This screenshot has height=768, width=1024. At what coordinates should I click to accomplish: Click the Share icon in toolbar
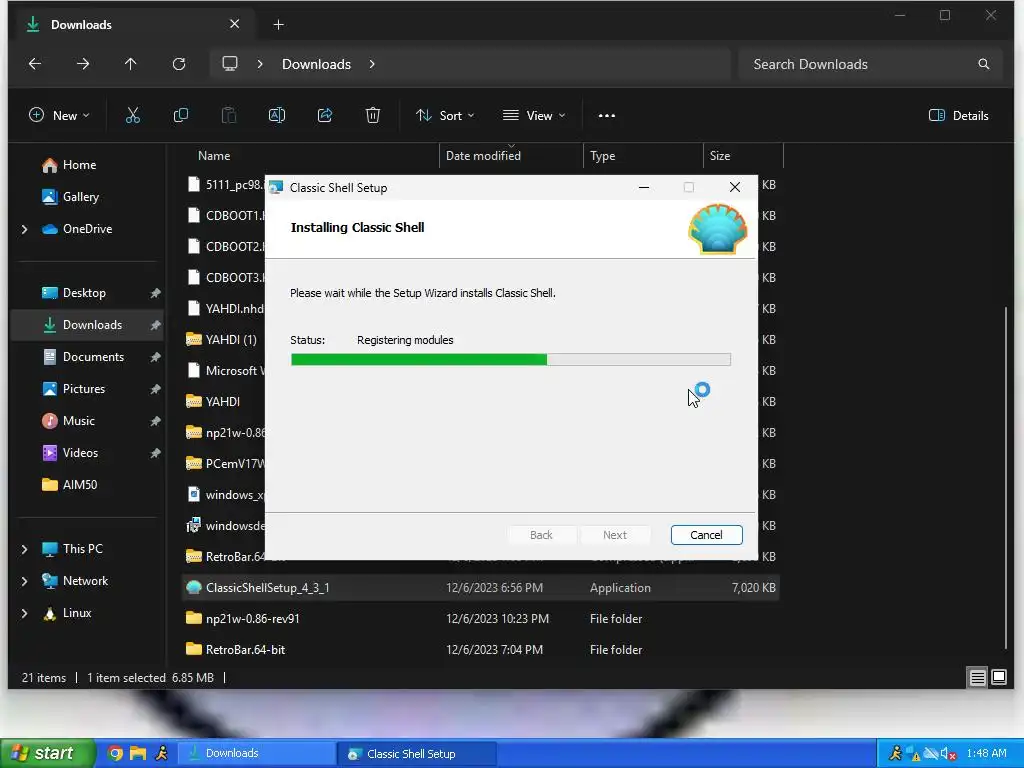pyautogui.click(x=325, y=116)
